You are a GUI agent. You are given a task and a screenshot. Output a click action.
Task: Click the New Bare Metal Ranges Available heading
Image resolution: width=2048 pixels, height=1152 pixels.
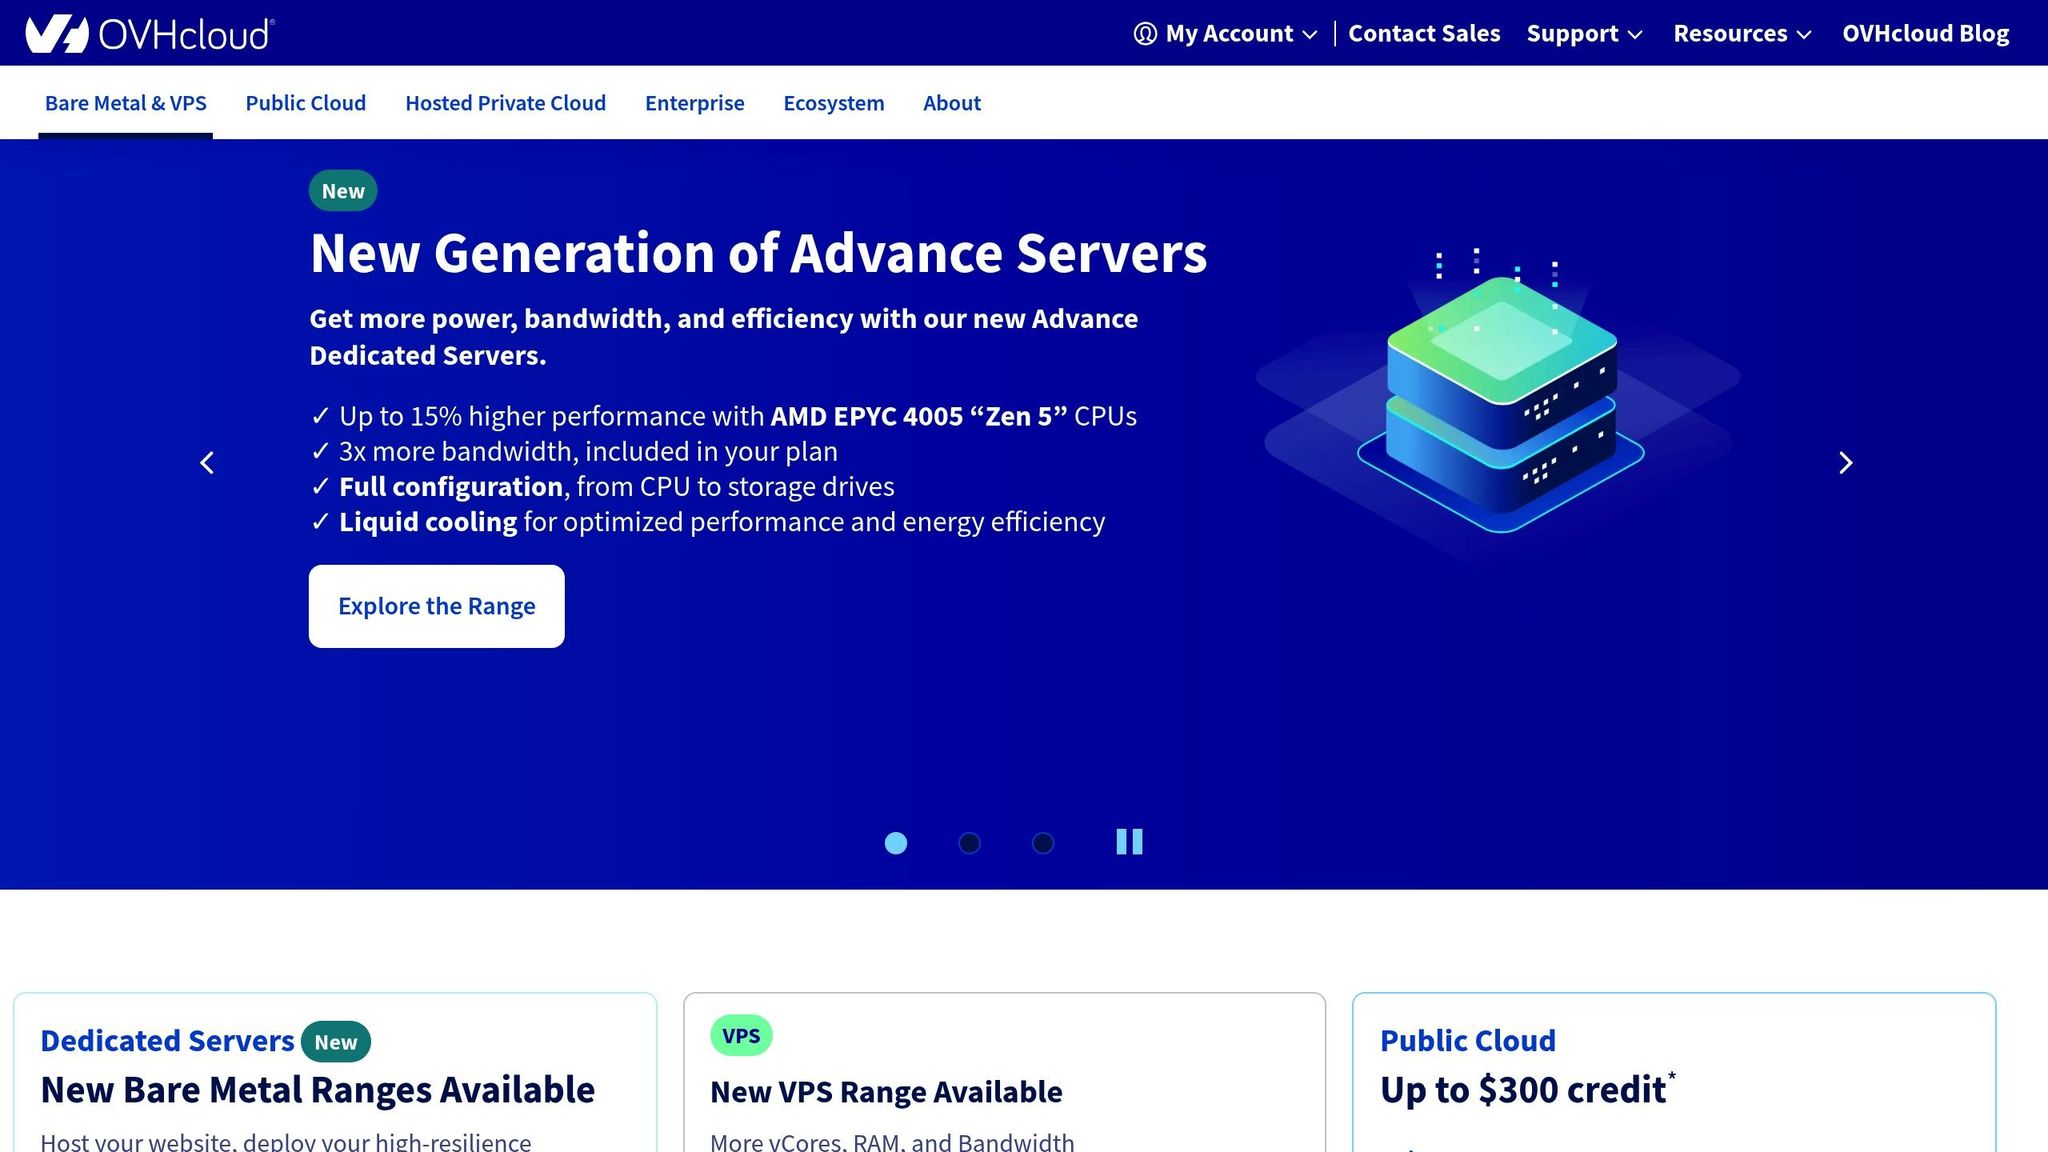click(318, 1089)
